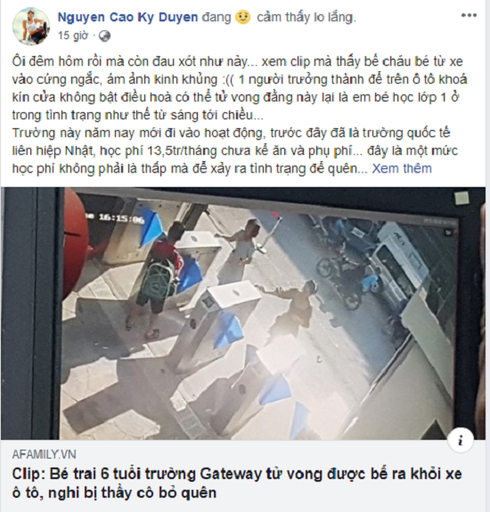490x512 pixels.
Task: Click the info icon on the link preview
Action: click(x=461, y=441)
